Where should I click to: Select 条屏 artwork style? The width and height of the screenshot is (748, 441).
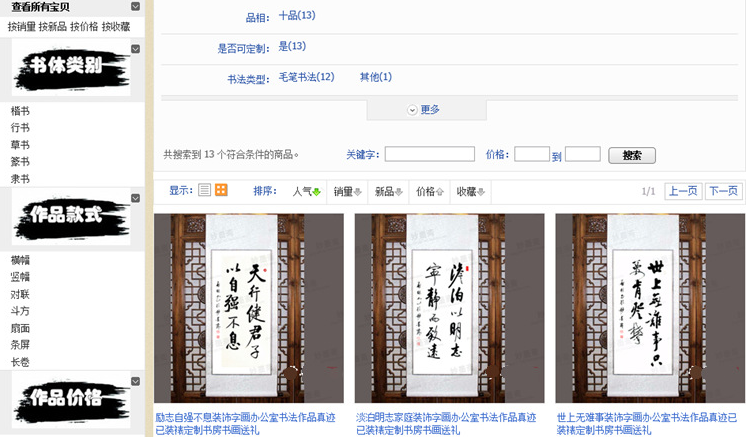[20, 345]
